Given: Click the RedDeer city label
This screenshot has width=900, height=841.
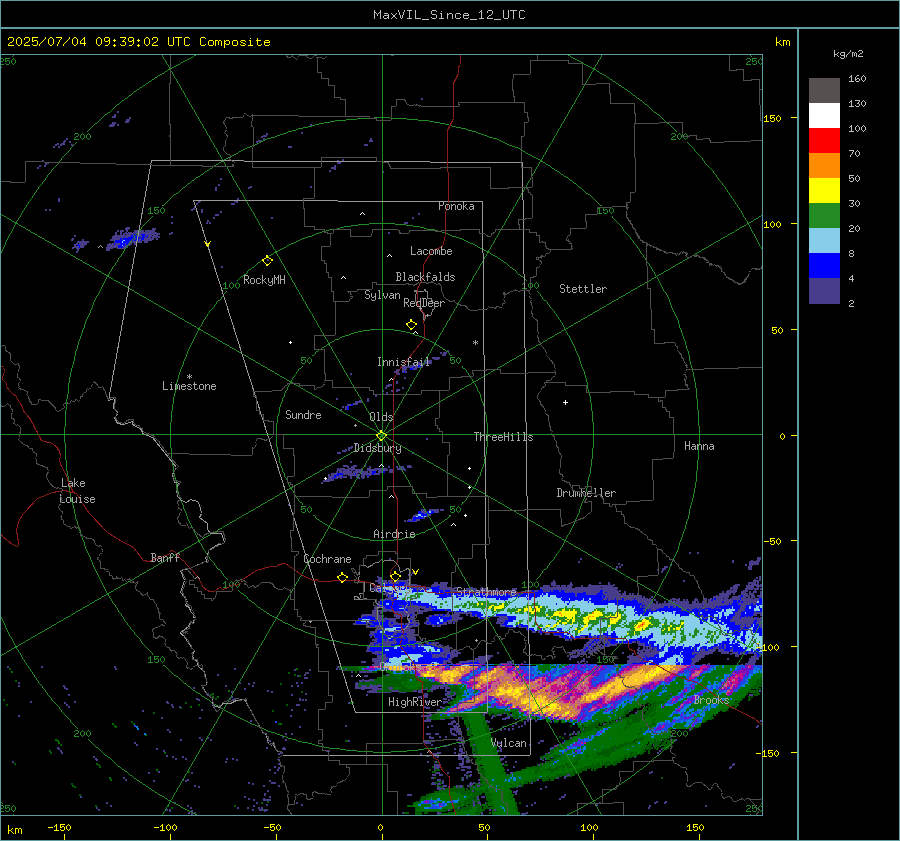Looking at the screenshot, I should pos(424,303).
